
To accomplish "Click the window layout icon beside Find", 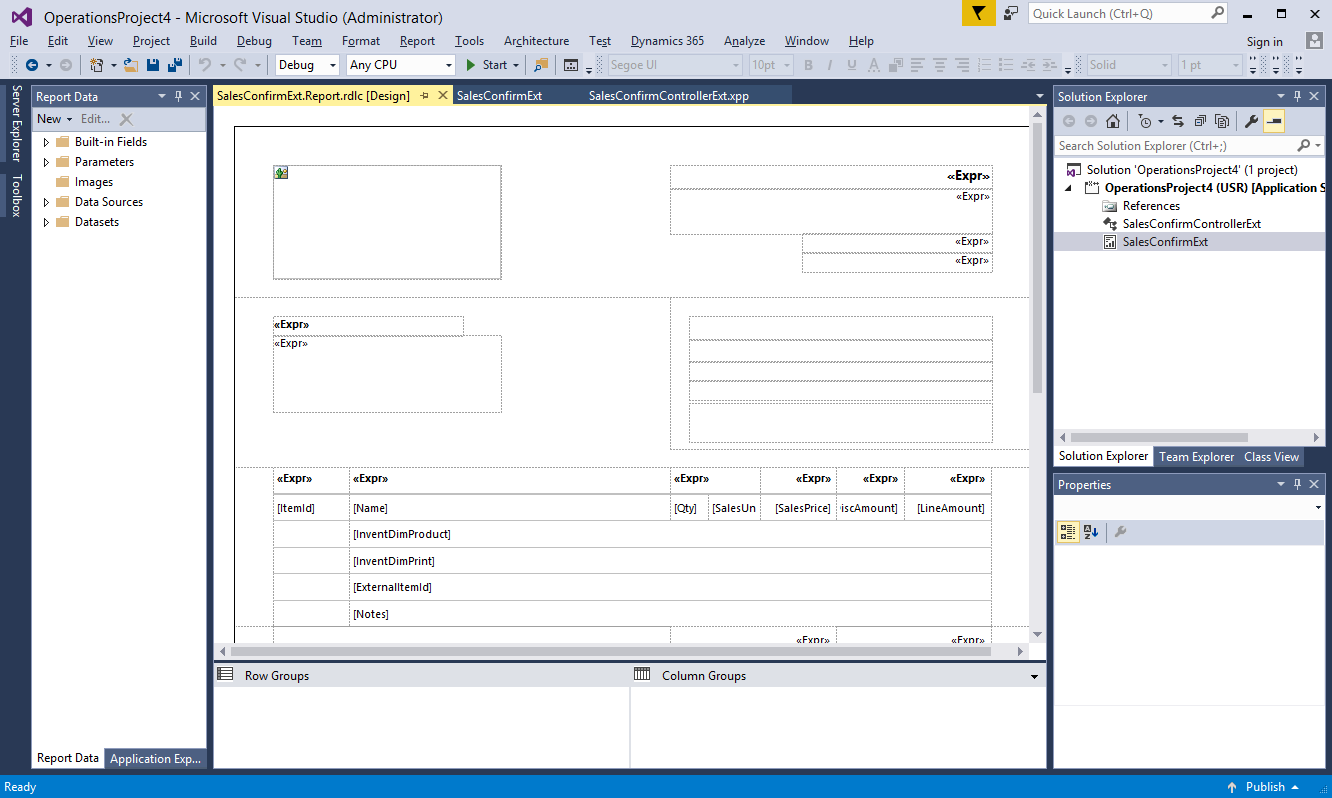I will click(x=571, y=65).
